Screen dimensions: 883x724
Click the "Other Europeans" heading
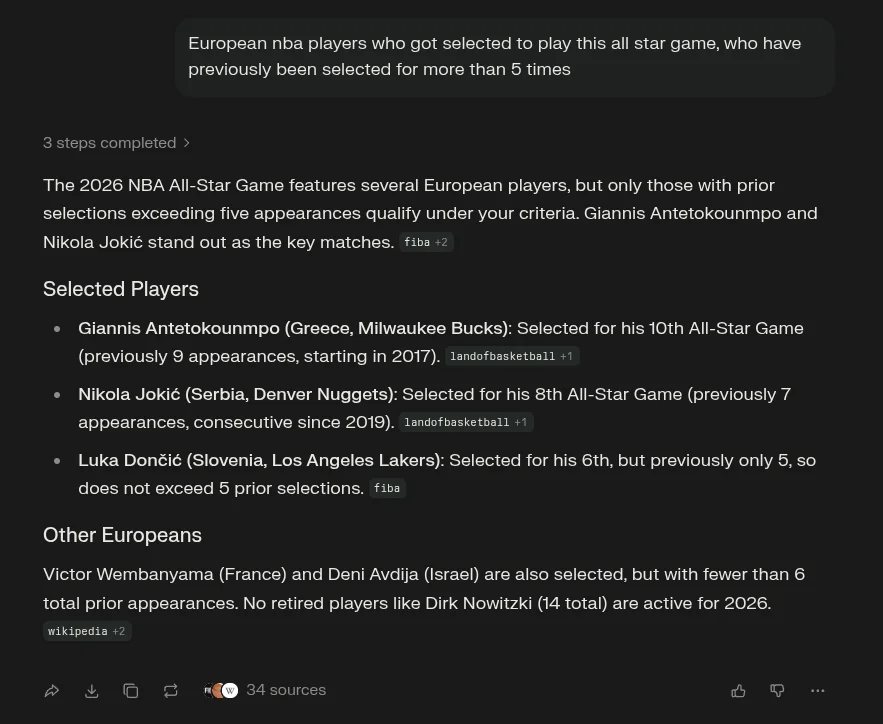pyautogui.click(x=122, y=535)
